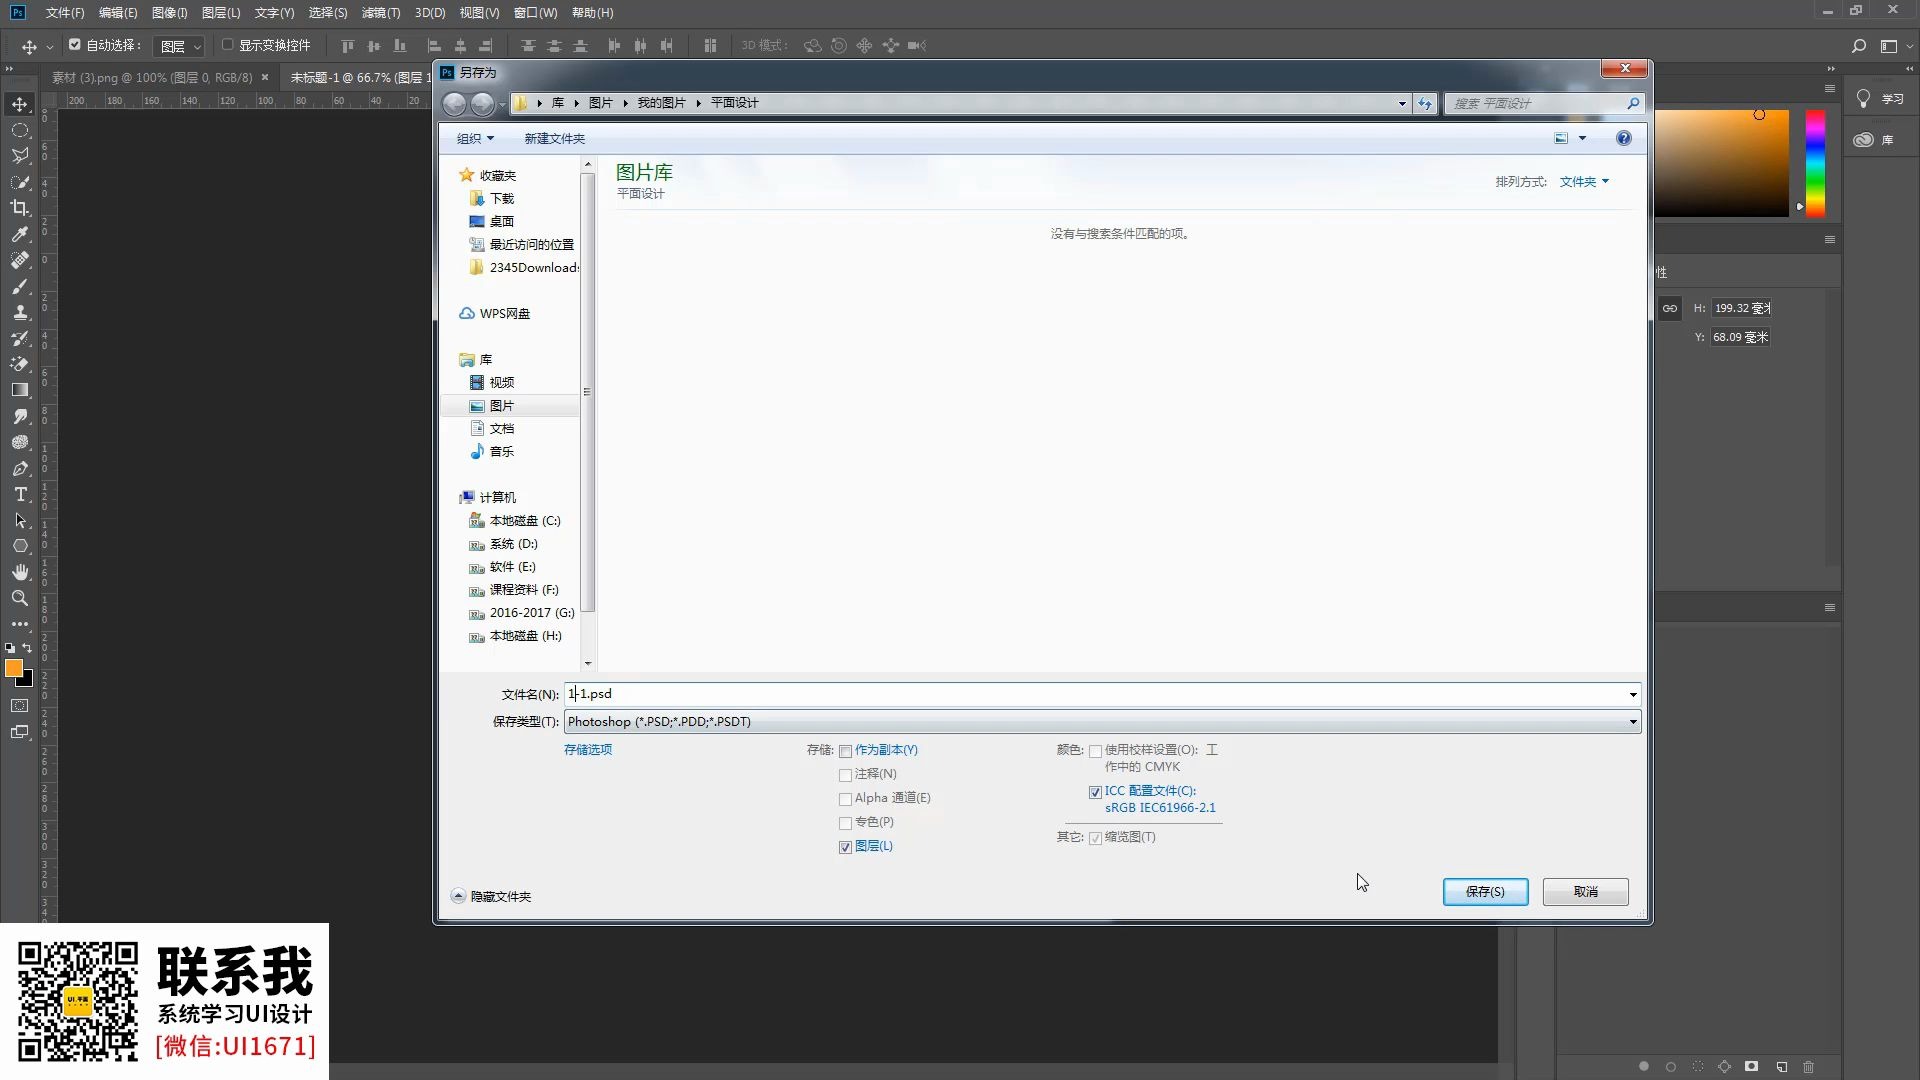1920x1080 pixels.
Task: Select the Healing Brush tool
Action: point(20,260)
